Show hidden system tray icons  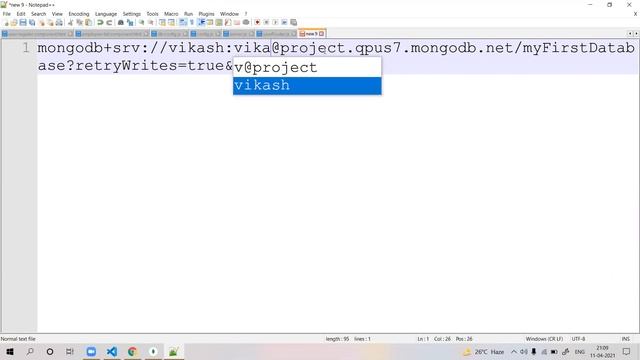tap(514, 351)
